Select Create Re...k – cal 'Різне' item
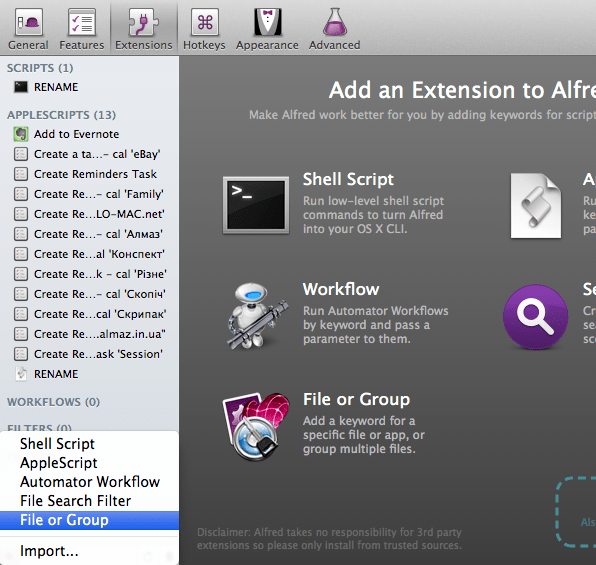The height and width of the screenshot is (565, 596). (x=100, y=274)
